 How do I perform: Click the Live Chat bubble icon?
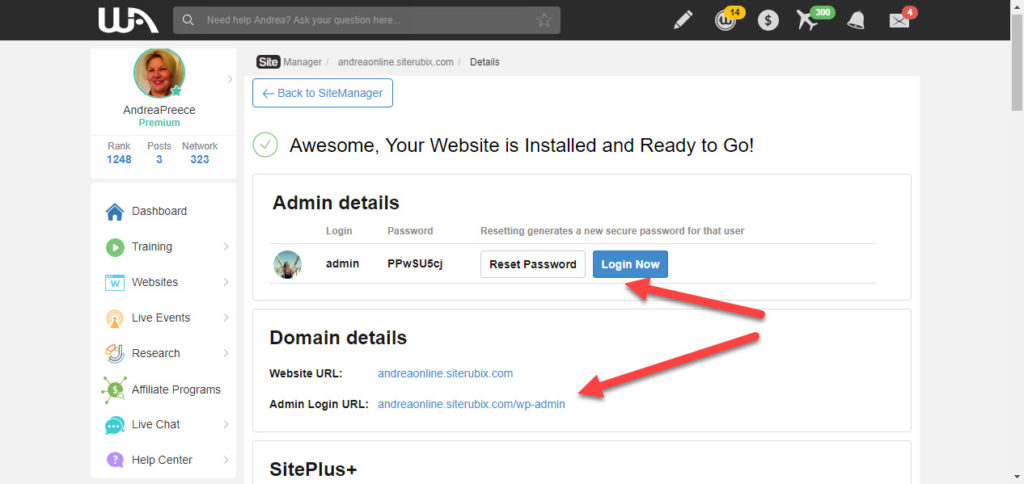(114, 425)
